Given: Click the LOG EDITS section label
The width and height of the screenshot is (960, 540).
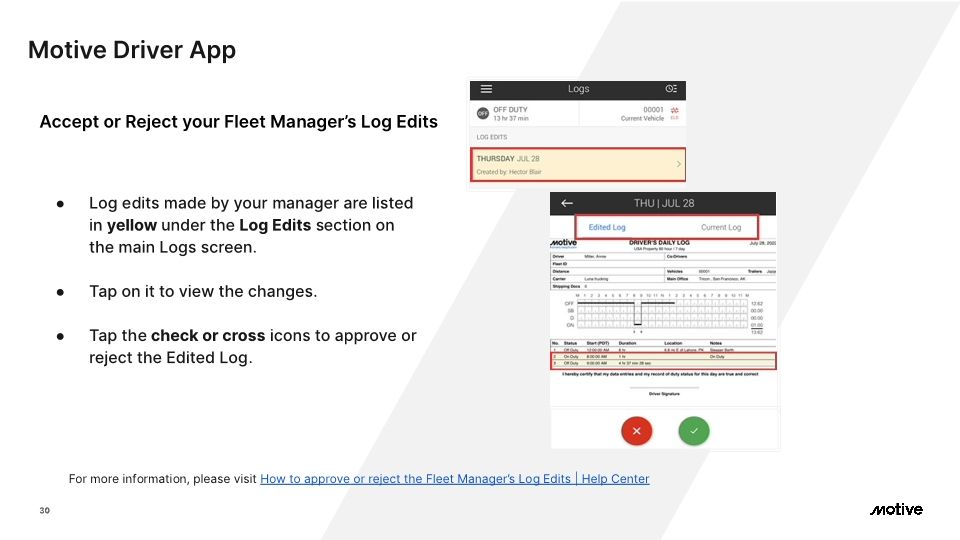Looking at the screenshot, I should 492,137.
